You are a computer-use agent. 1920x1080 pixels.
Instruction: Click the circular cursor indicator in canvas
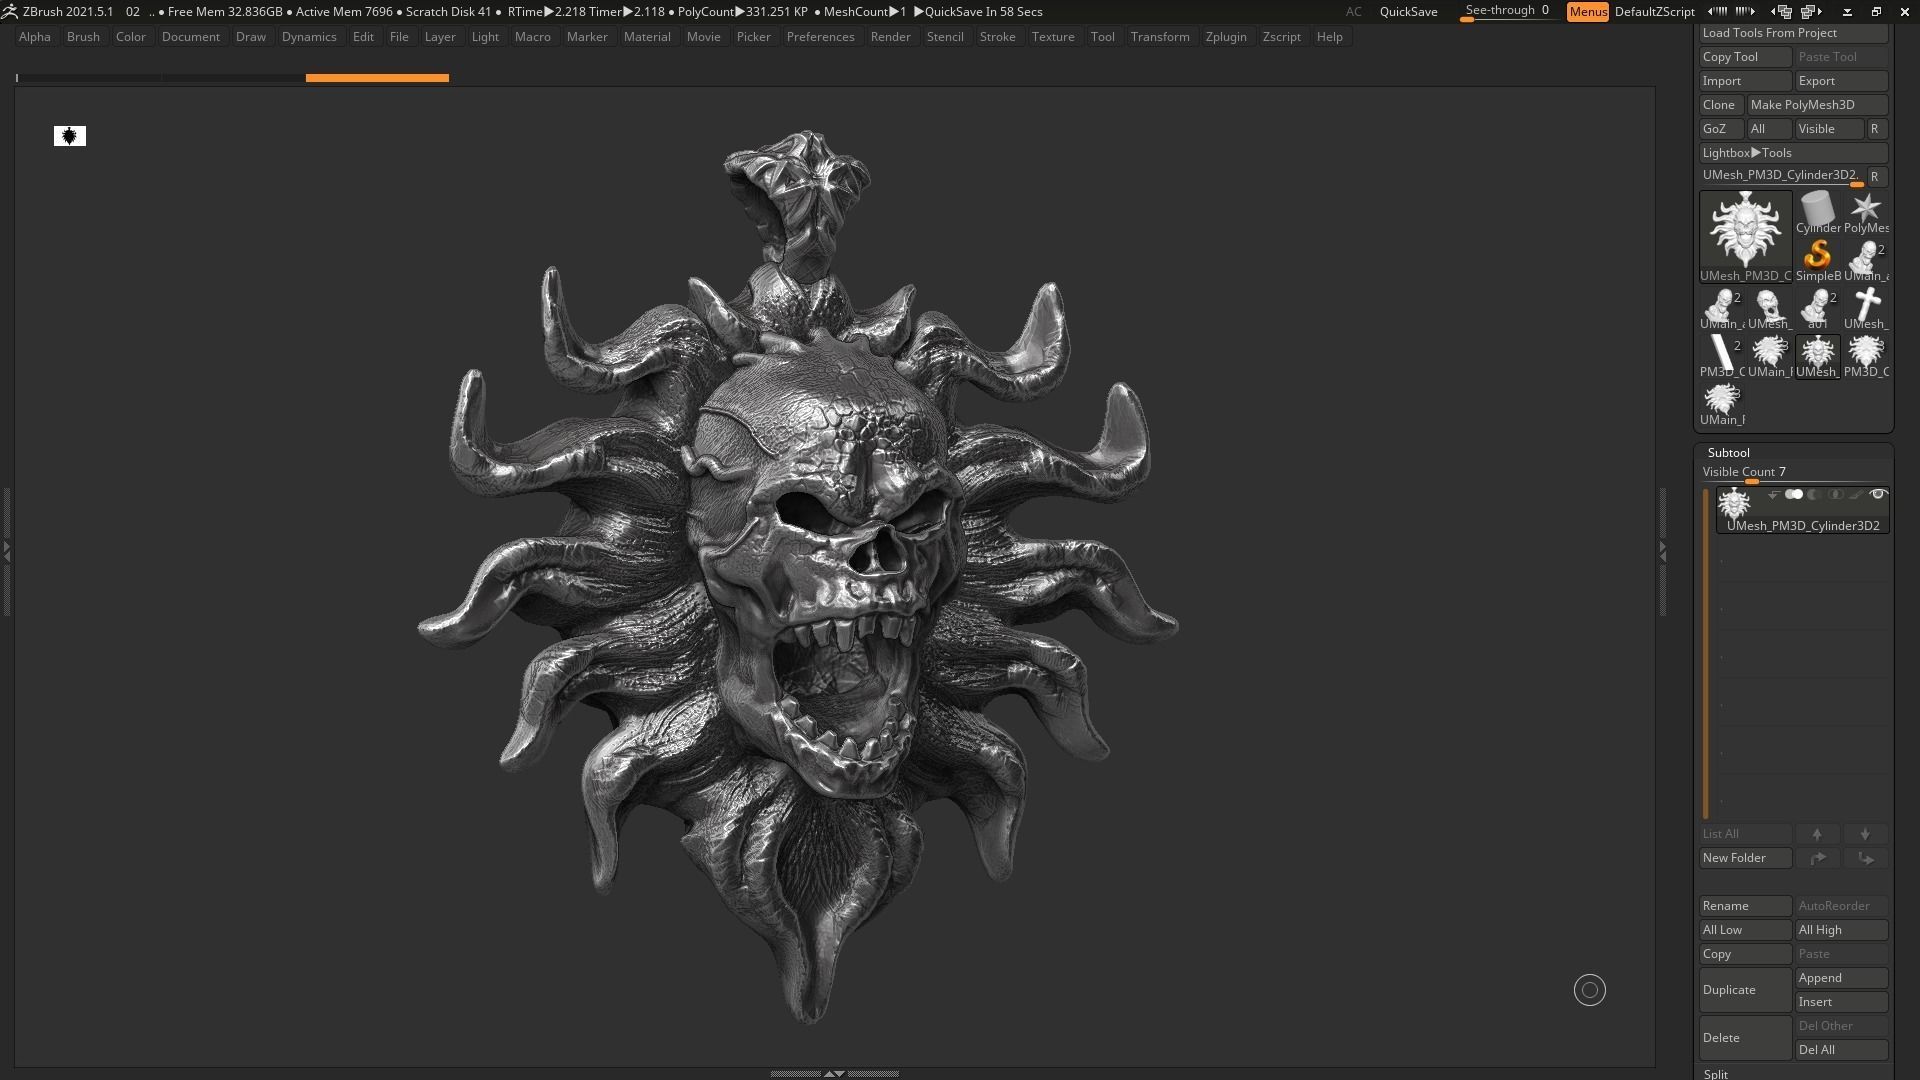point(1589,990)
